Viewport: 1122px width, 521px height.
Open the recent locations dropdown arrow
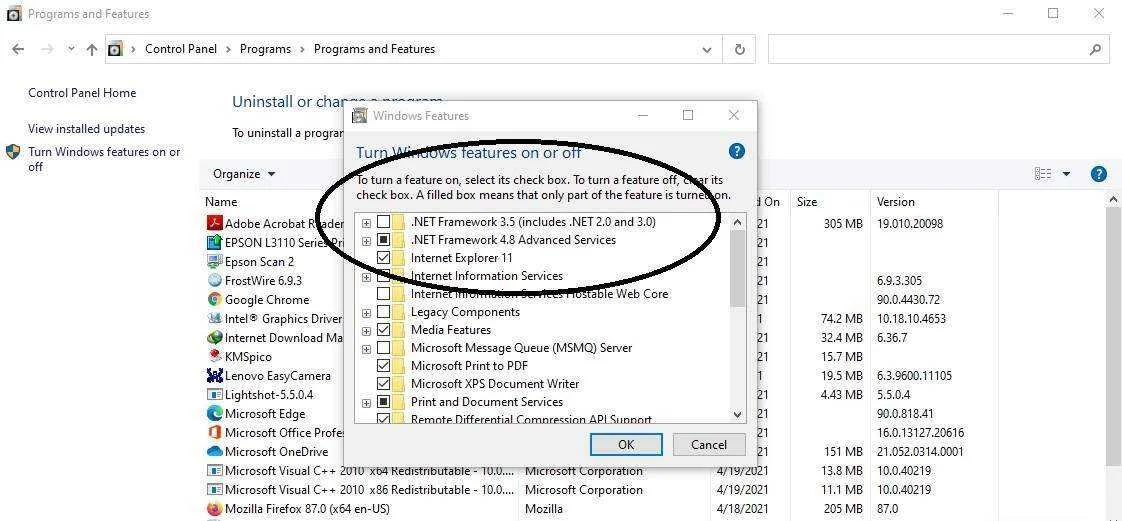point(70,49)
